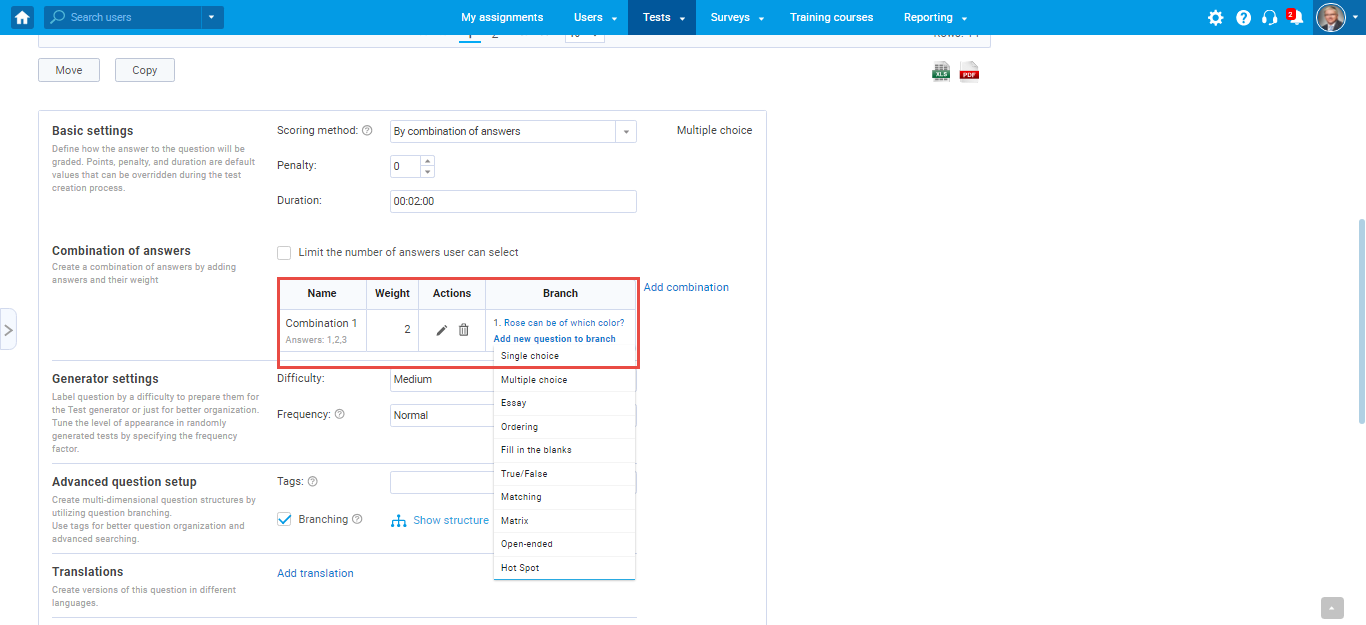The height and width of the screenshot is (625, 1366).
Task: Export the list to PDF file
Action: [969, 71]
